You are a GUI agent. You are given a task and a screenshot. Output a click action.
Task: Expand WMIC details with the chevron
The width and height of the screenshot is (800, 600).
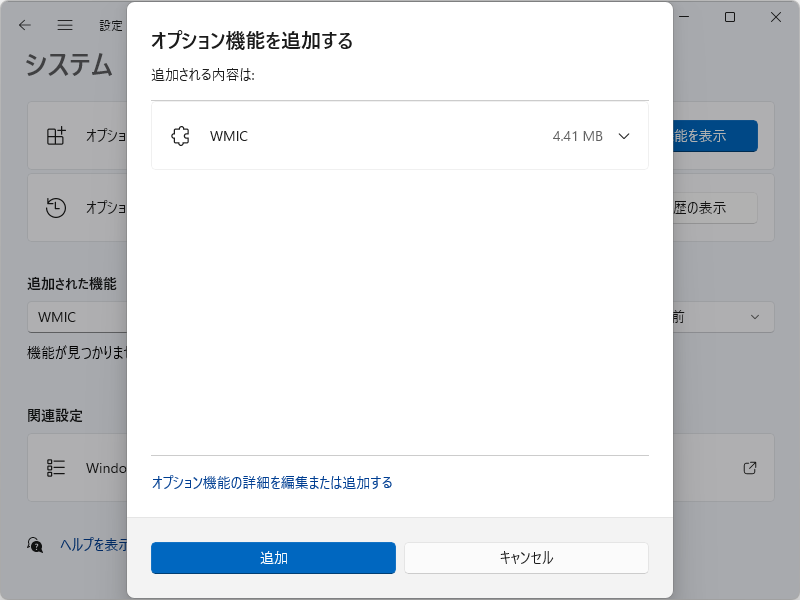[624, 136]
